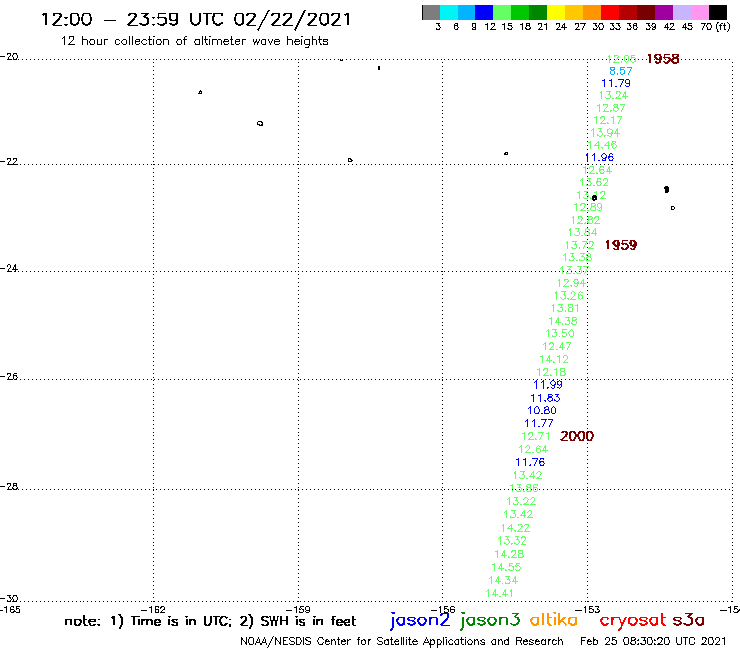Click the 1958 time stamp label

[663, 59]
